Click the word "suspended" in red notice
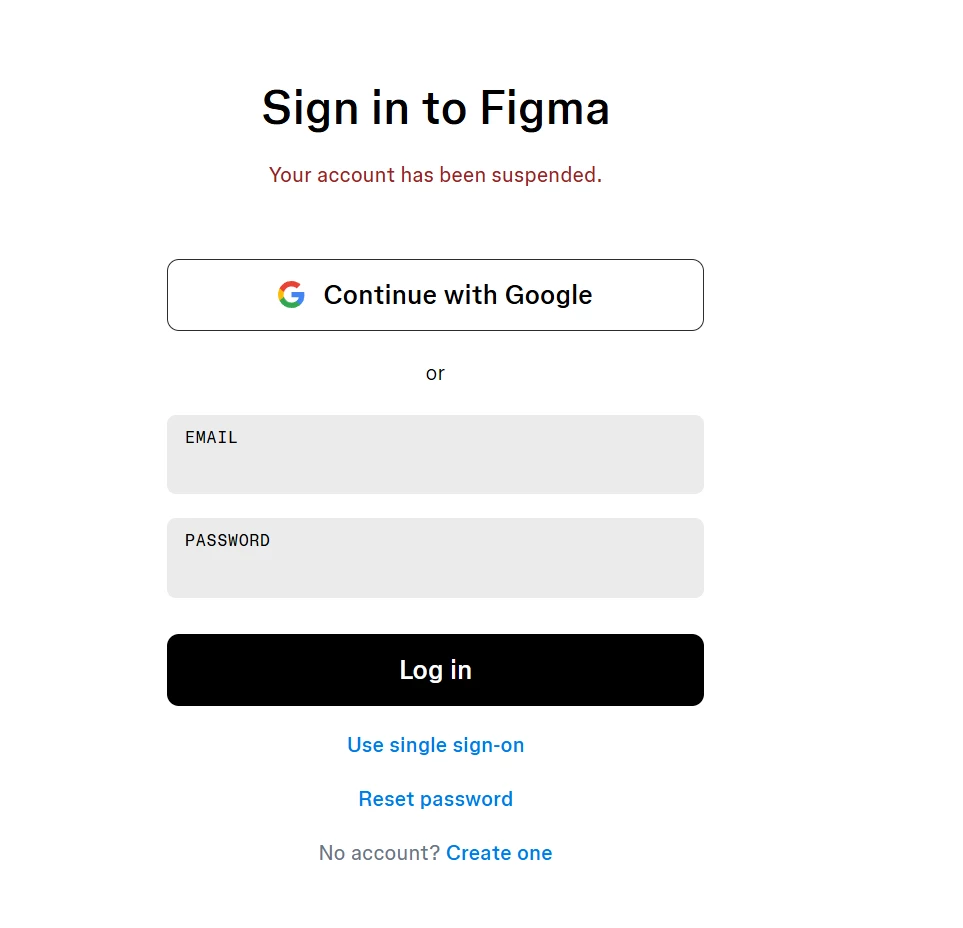The image size is (963, 928). pos(544,176)
